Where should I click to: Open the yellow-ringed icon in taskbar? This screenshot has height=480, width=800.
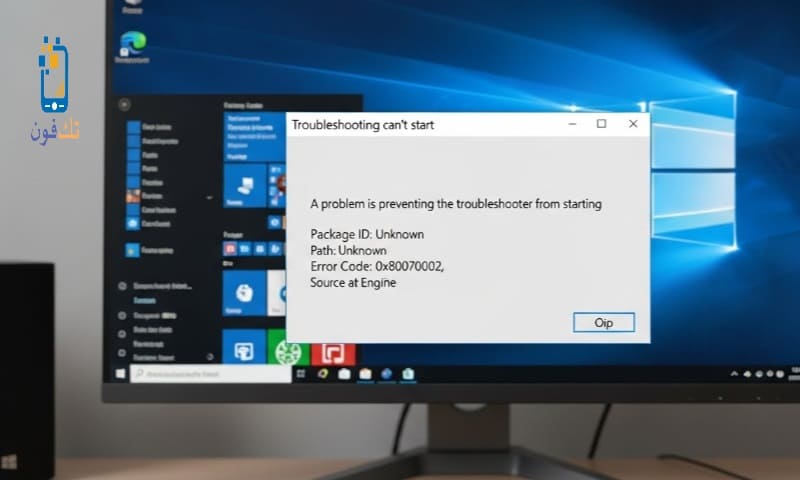coord(323,374)
